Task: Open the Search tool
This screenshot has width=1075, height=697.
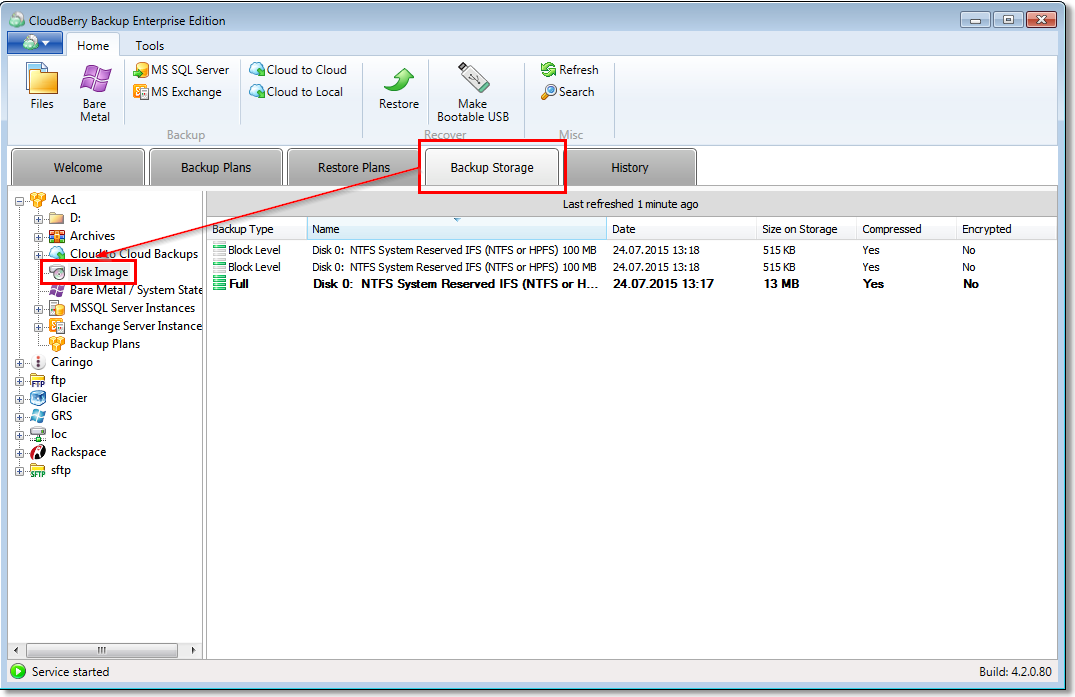Action: click(x=568, y=92)
